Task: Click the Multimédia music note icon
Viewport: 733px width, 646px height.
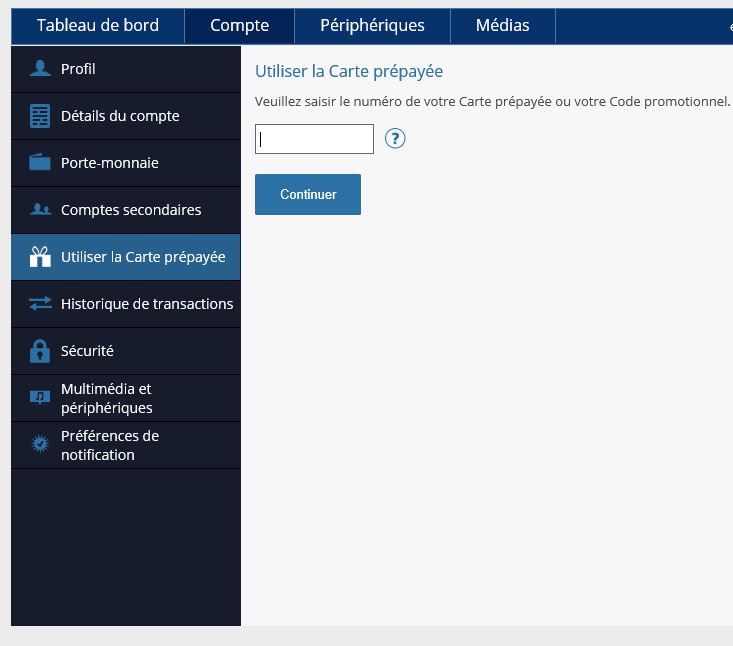Action: [40, 398]
